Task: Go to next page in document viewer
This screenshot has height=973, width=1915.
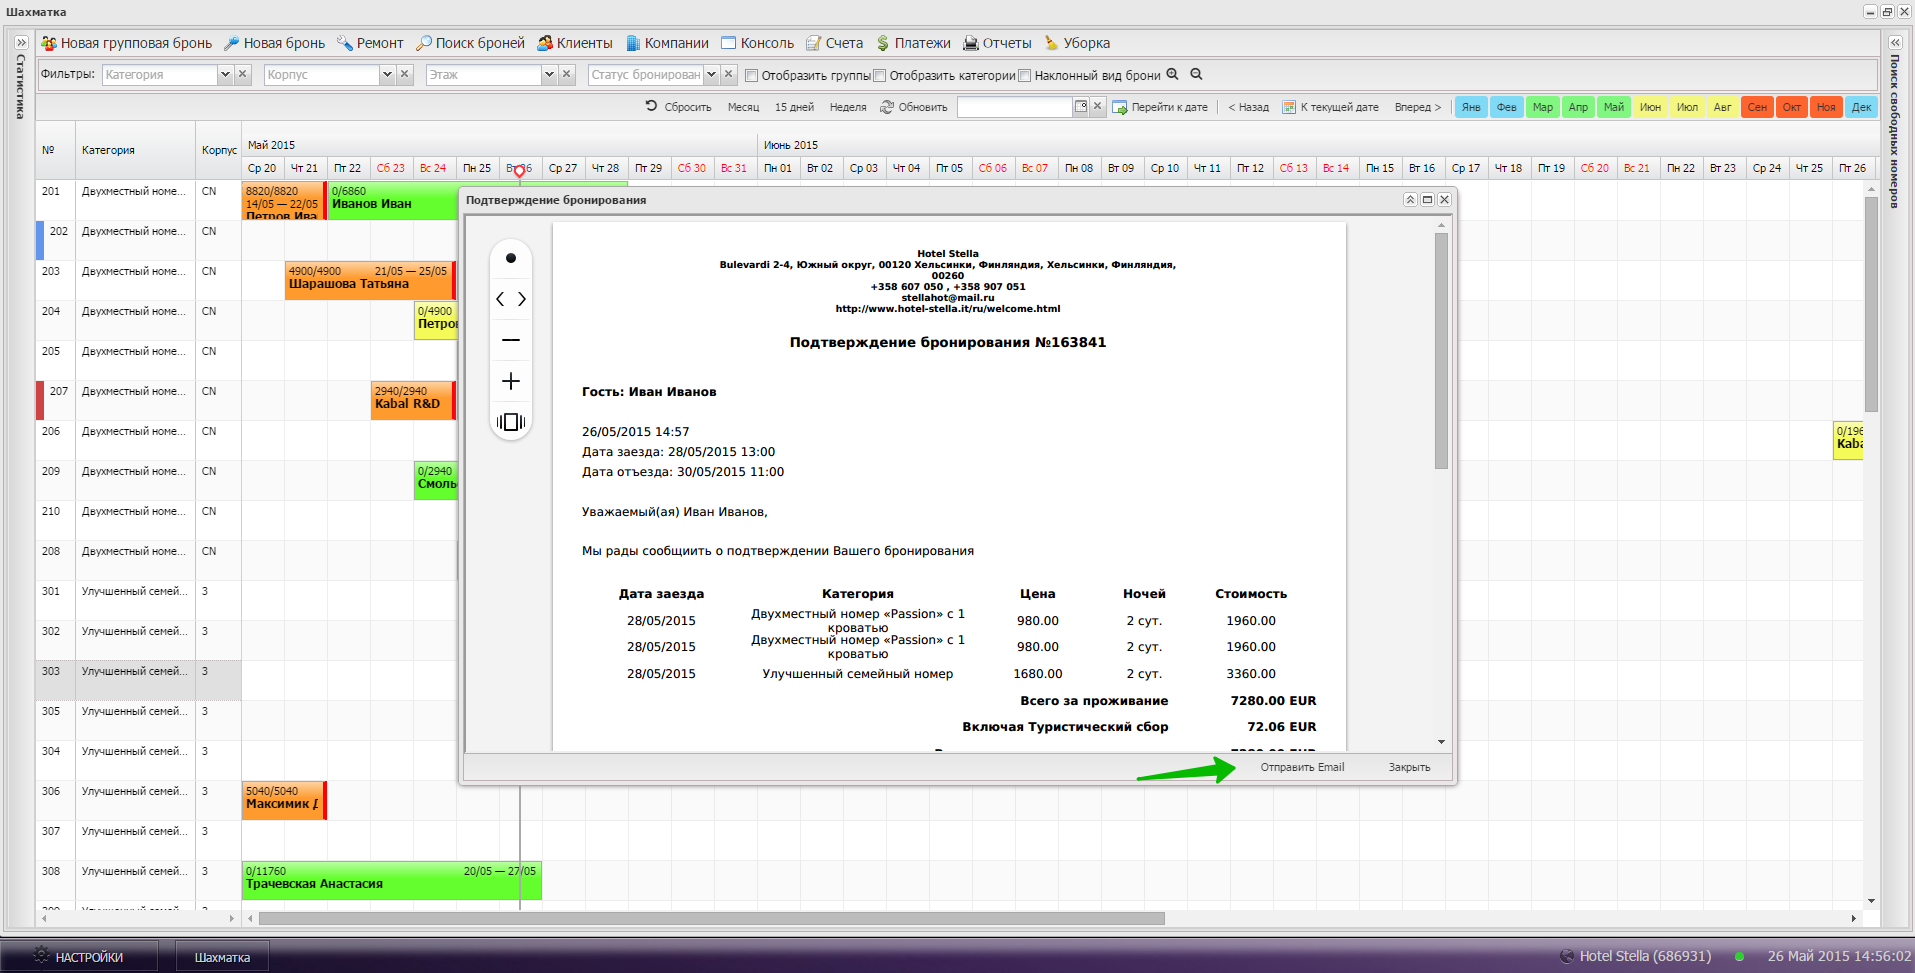Action: [x=521, y=299]
